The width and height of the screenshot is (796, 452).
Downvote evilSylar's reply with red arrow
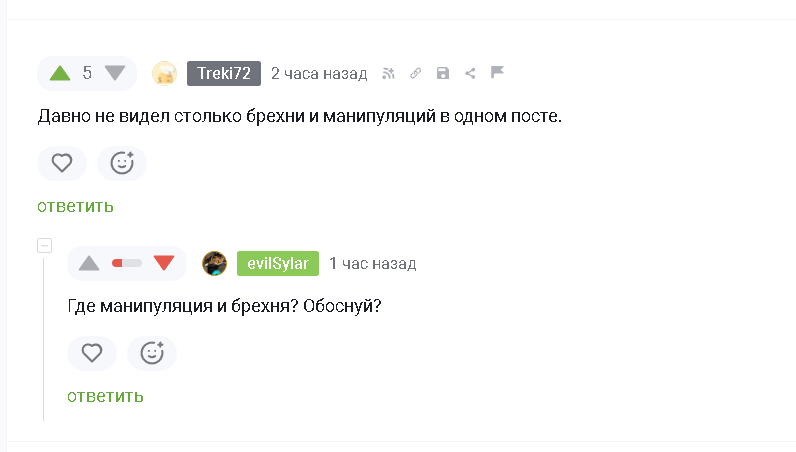pyautogui.click(x=164, y=263)
